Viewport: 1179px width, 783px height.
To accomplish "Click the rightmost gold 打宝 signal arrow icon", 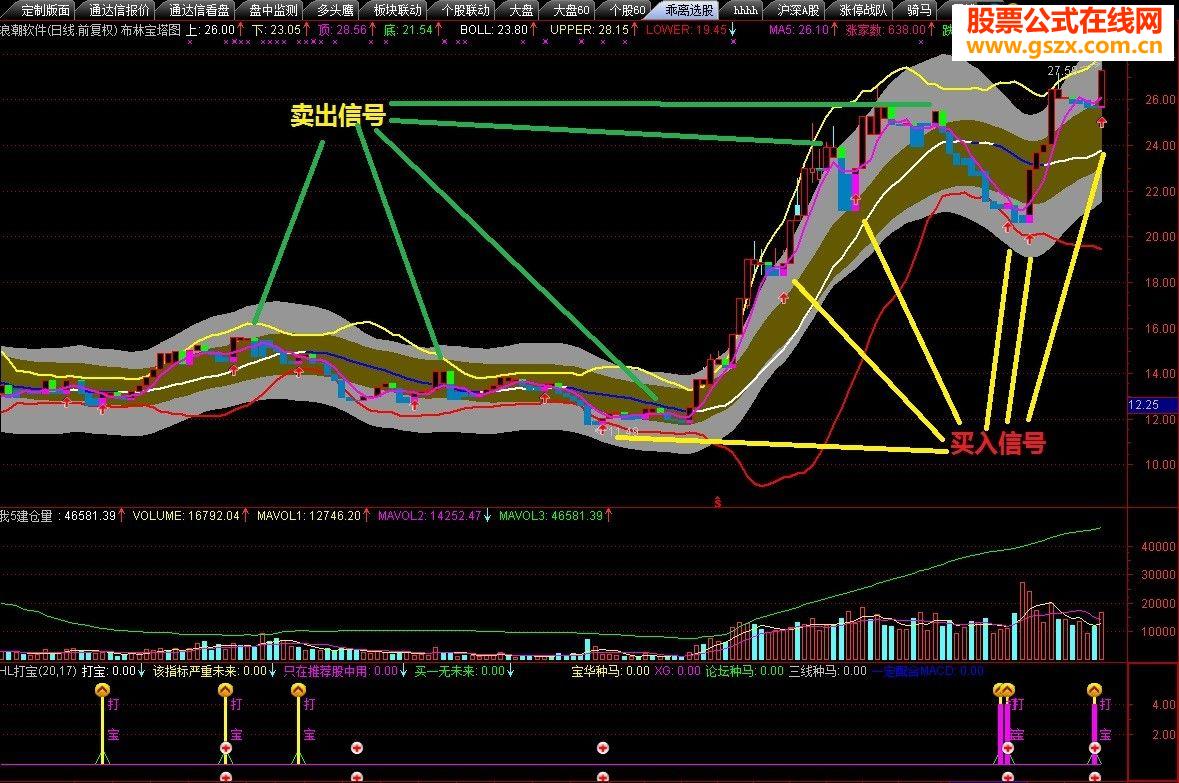I will (1095, 690).
